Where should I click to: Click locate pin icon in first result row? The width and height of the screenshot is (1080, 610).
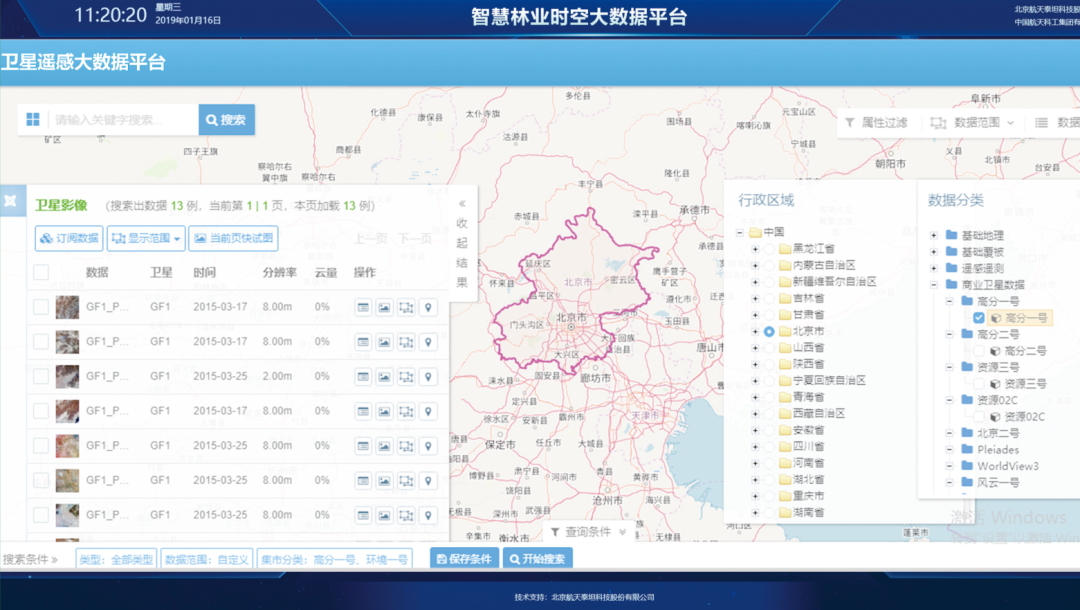point(428,307)
